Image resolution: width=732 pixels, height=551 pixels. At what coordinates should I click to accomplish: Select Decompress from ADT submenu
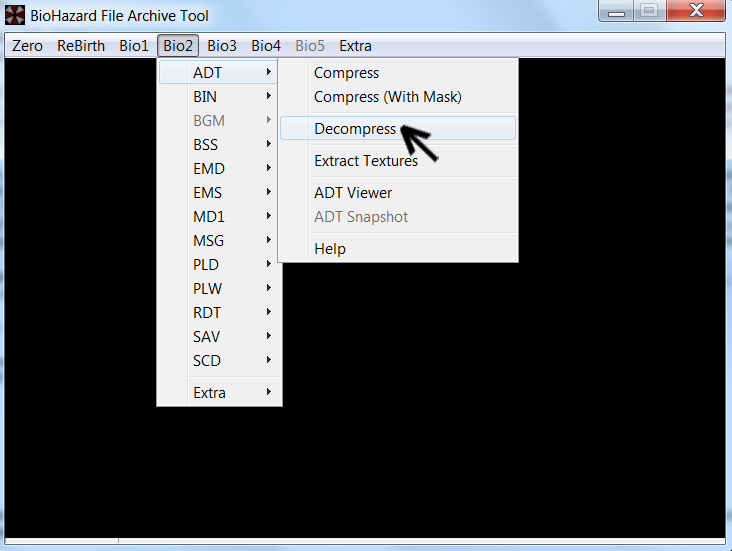click(x=398, y=128)
